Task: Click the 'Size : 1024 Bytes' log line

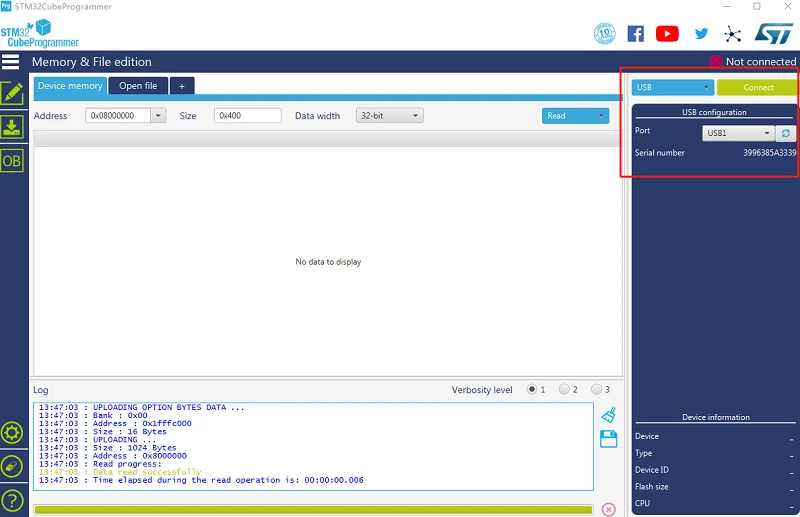Action: coord(108,448)
